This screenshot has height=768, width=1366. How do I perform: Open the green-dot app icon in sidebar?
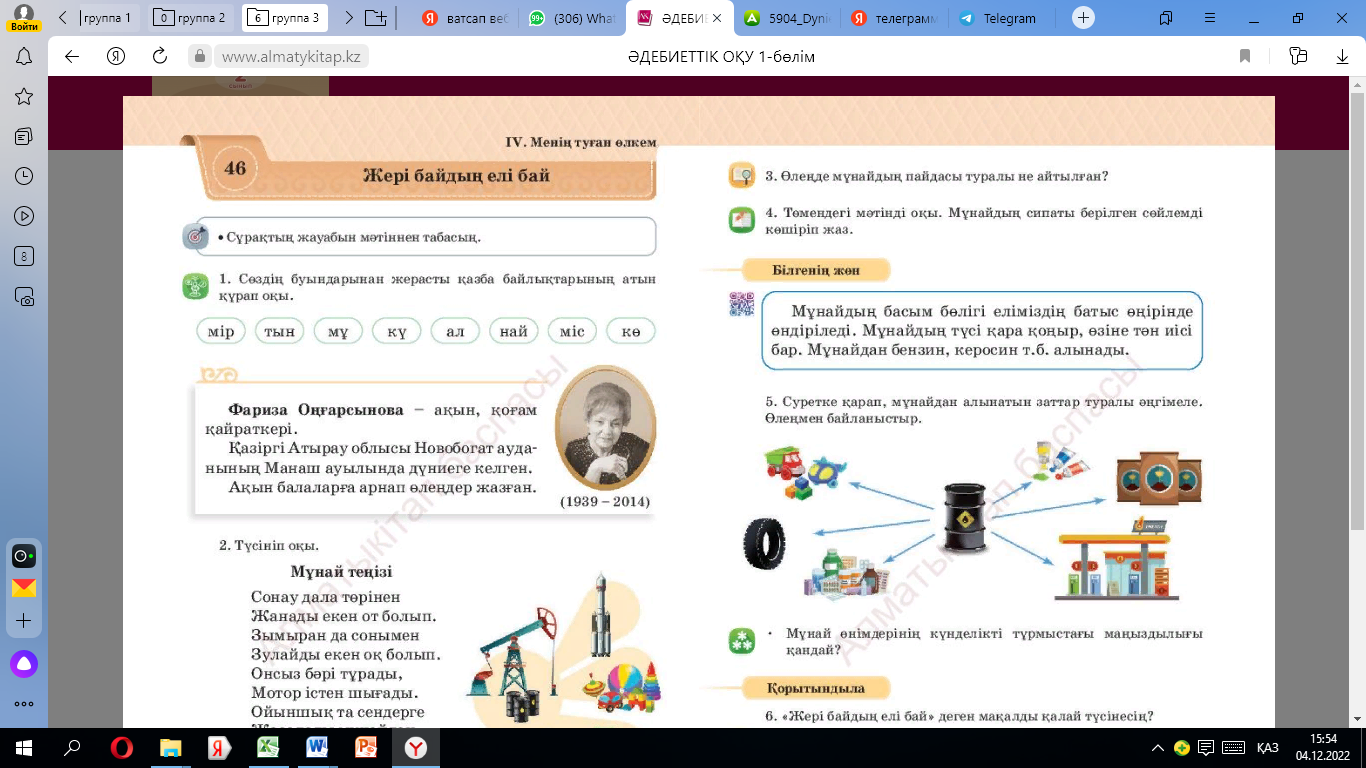pyautogui.click(x=24, y=556)
